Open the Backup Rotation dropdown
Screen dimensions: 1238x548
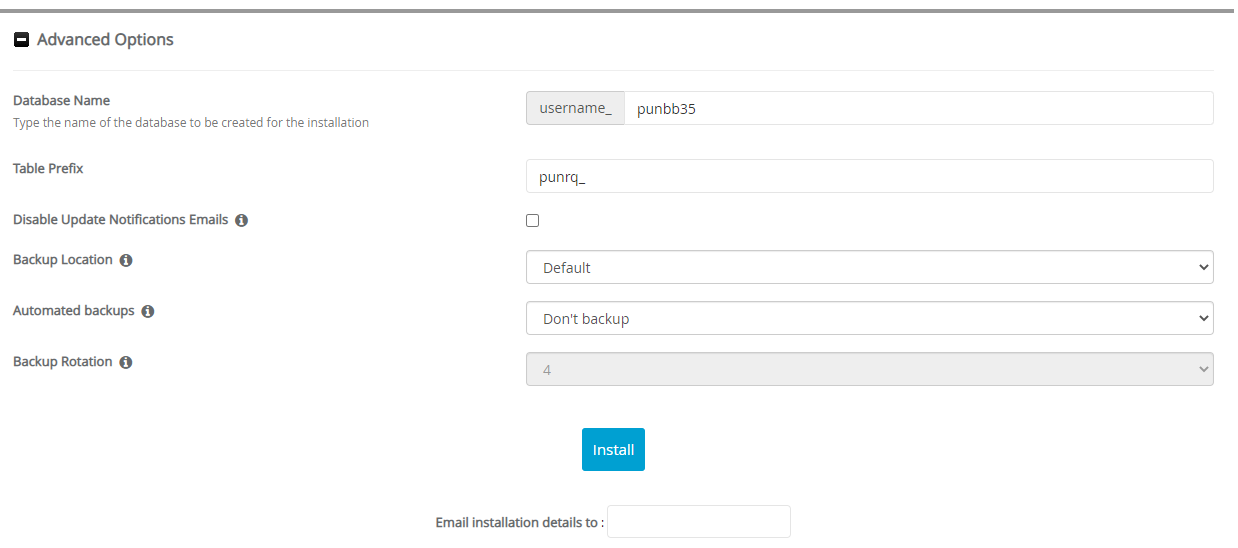point(869,369)
